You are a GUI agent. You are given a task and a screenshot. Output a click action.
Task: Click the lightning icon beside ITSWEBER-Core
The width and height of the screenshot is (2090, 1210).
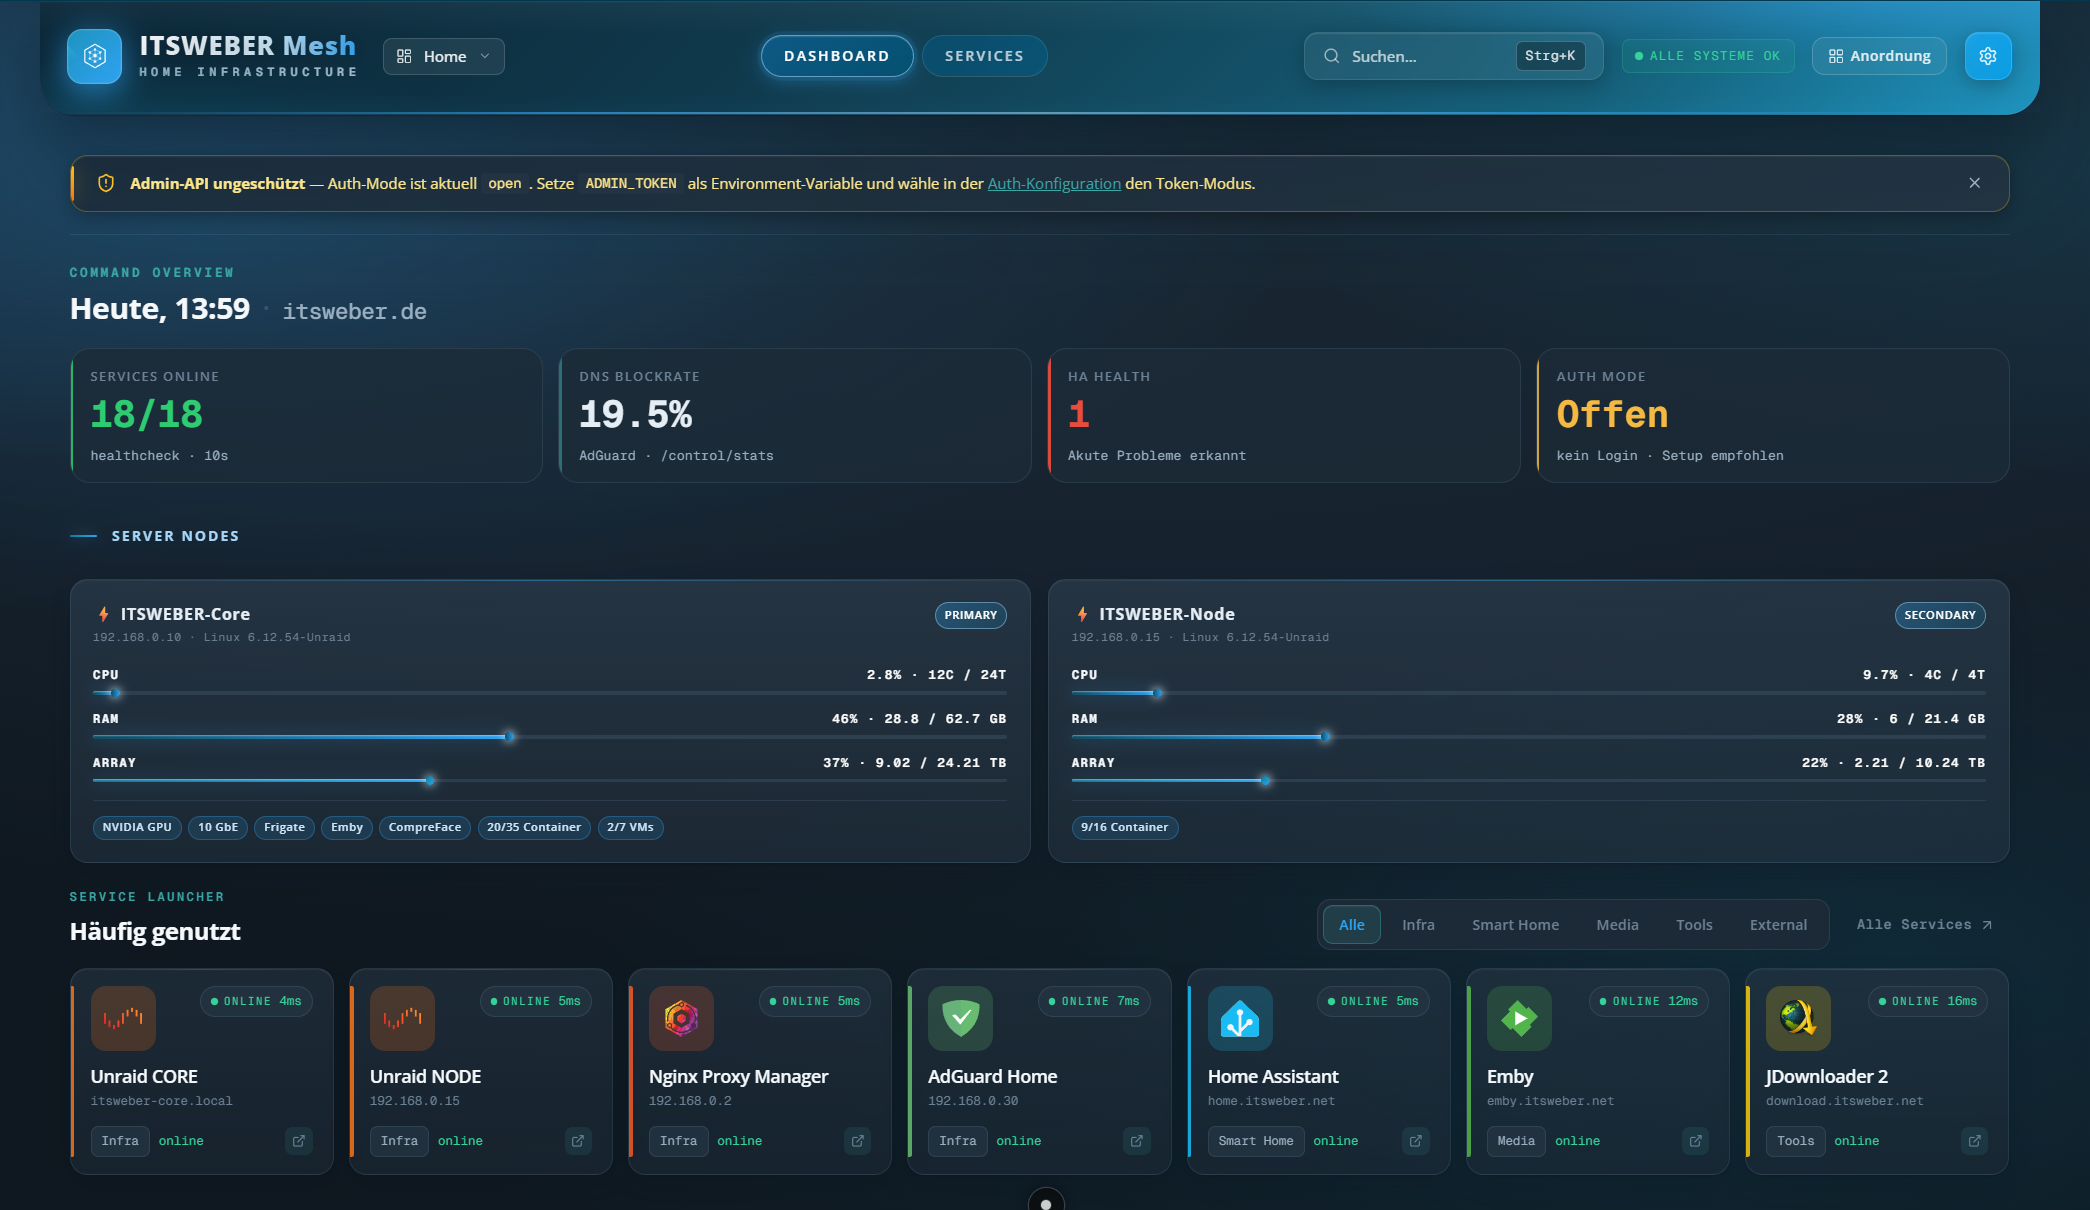[103, 614]
